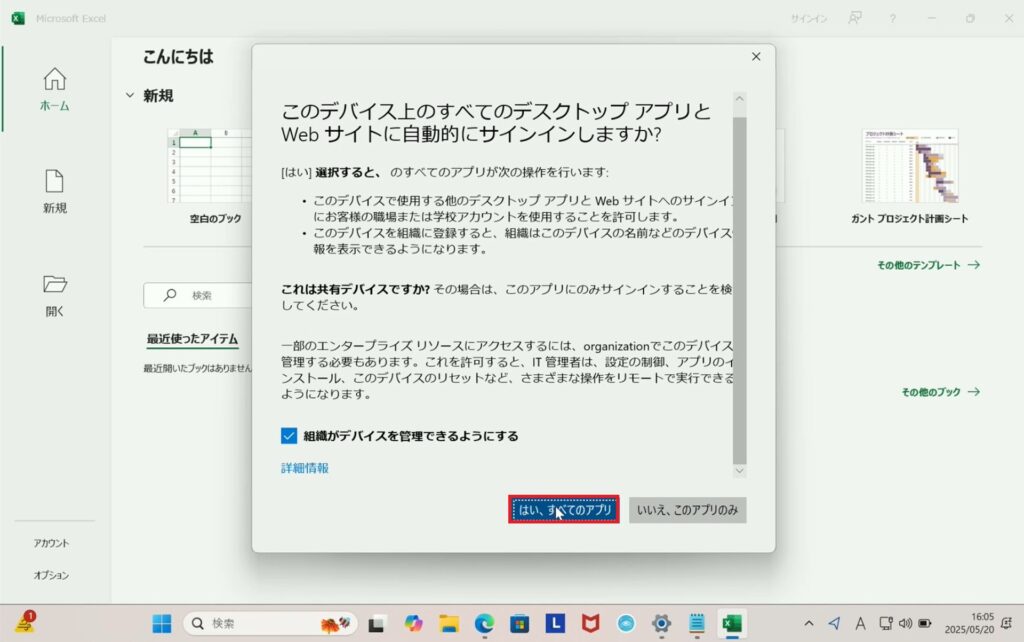This screenshot has width=1024, height=642.
Task: Click the location arrow icon in system tray
Action: pyautogui.click(x=834, y=624)
